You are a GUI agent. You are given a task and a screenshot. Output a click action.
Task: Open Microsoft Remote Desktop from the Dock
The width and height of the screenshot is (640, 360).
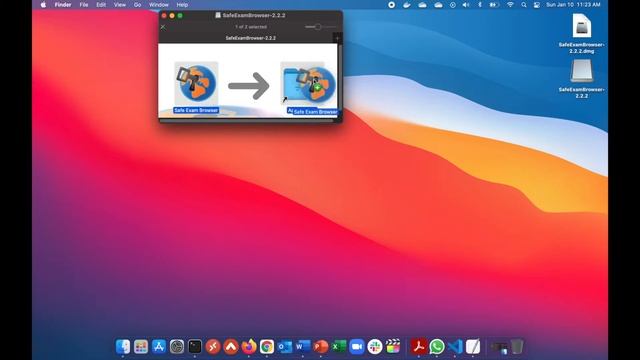[213, 347]
